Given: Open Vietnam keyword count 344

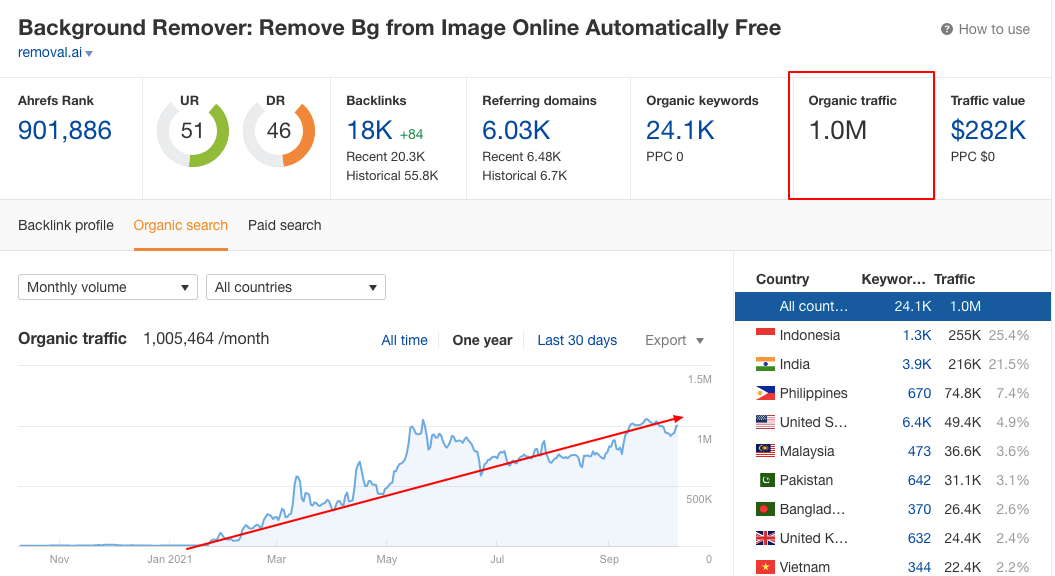Looking at the screenshot, I should pyautogui.click(x=919, y=567).
